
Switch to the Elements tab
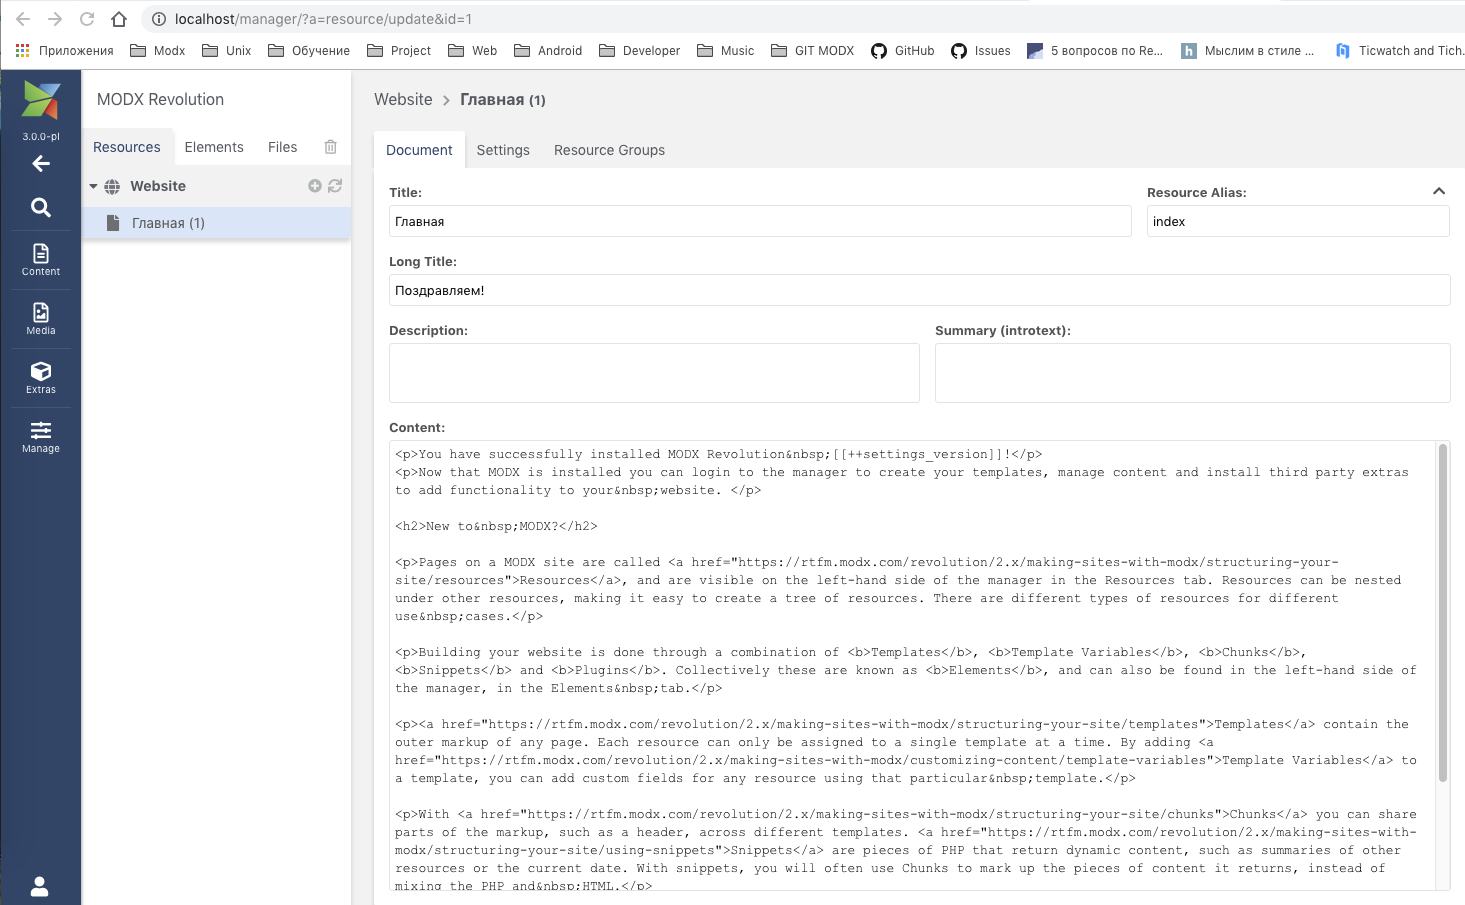(214, 147)
